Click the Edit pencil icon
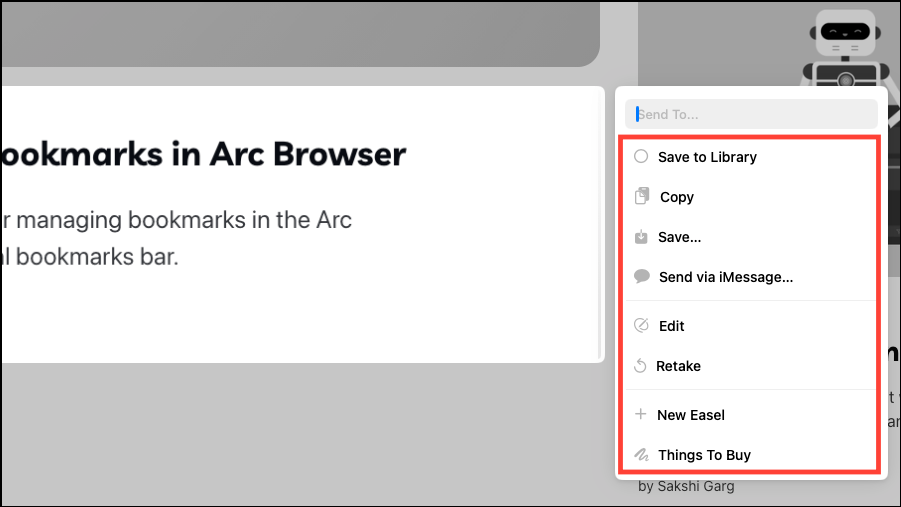The height and width of the screenshot is (507, 901). (641, 325)
